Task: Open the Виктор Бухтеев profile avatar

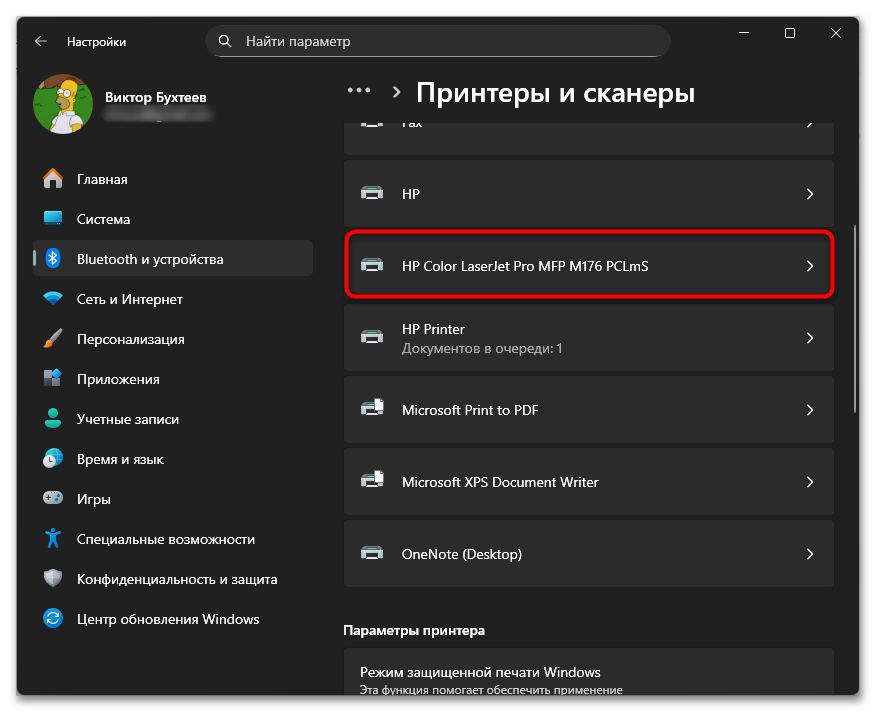Action: click(x=63, y=104)
